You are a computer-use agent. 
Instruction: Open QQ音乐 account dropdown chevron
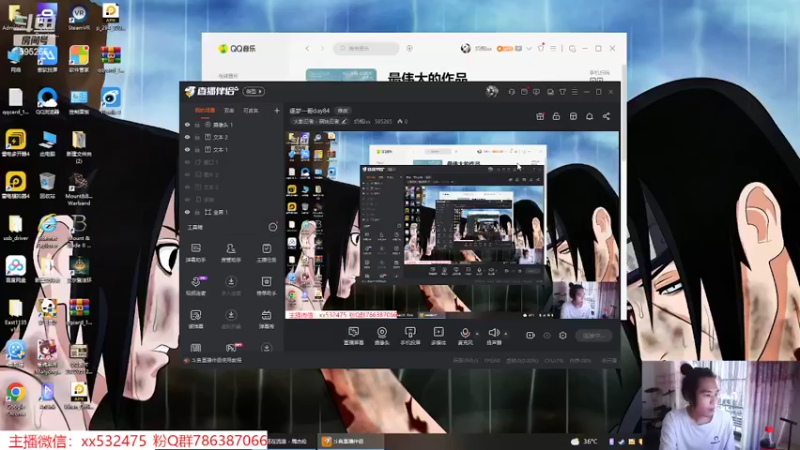[529, 48]
